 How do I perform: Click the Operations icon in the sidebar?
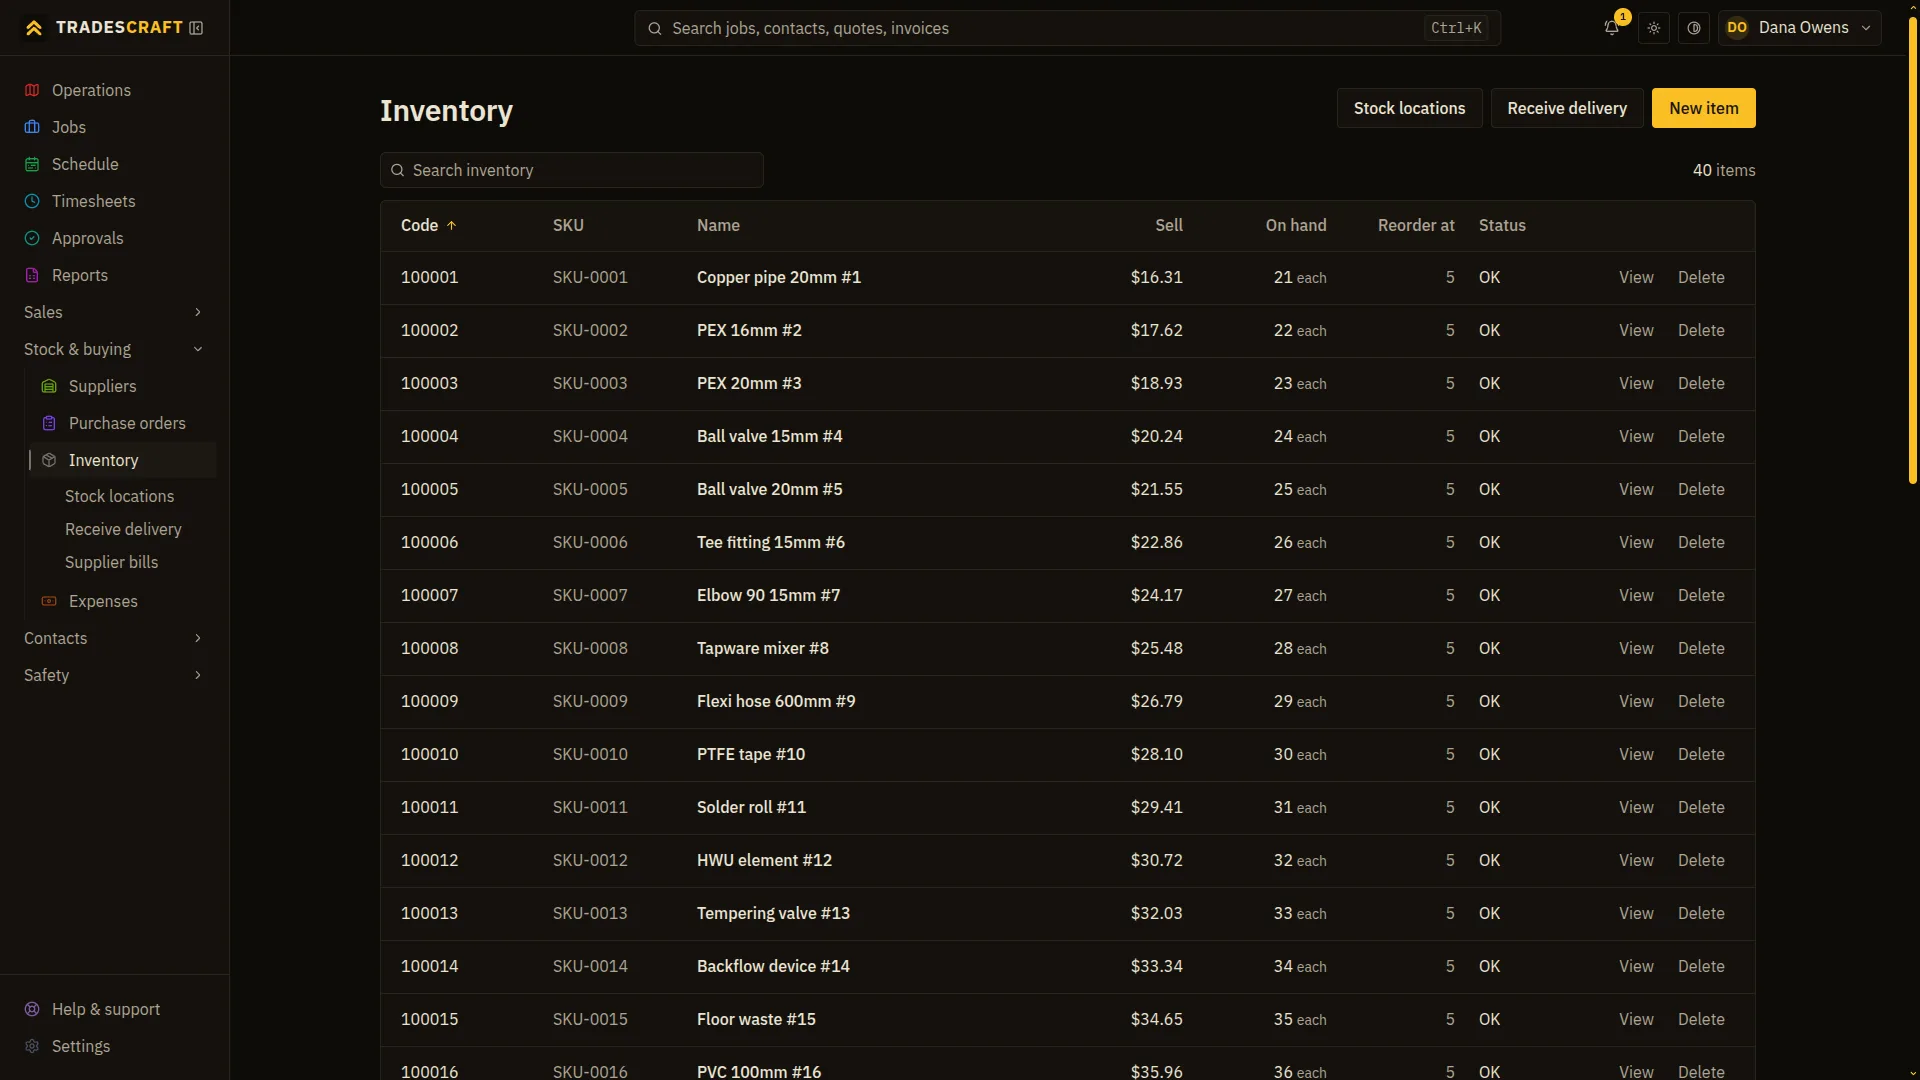click(32, 90)
